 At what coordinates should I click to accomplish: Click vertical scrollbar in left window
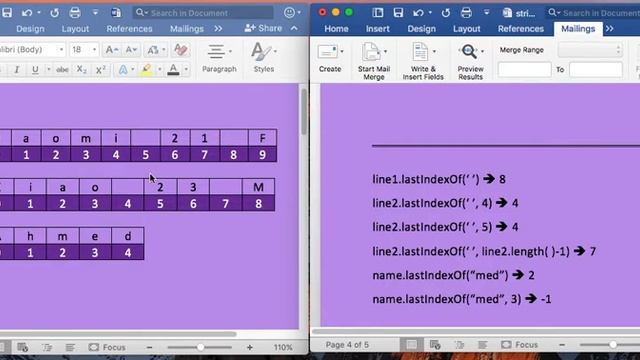coord(304,112)
